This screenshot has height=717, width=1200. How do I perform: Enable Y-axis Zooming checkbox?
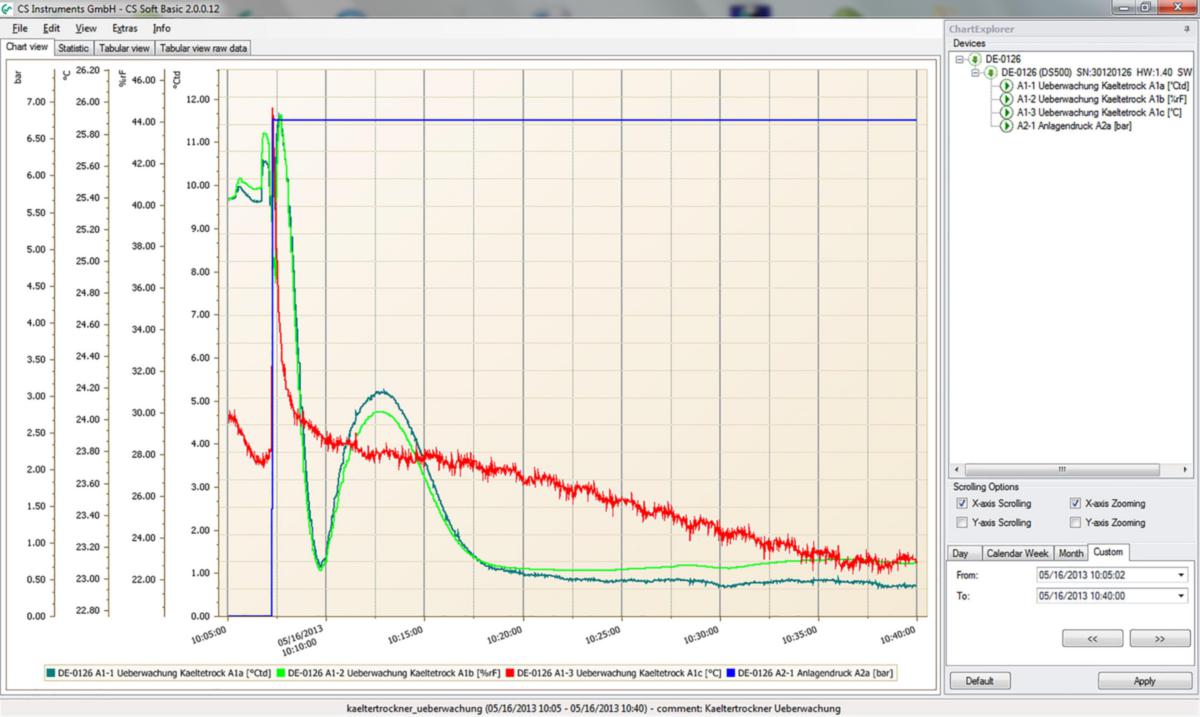pos(1076,523)
